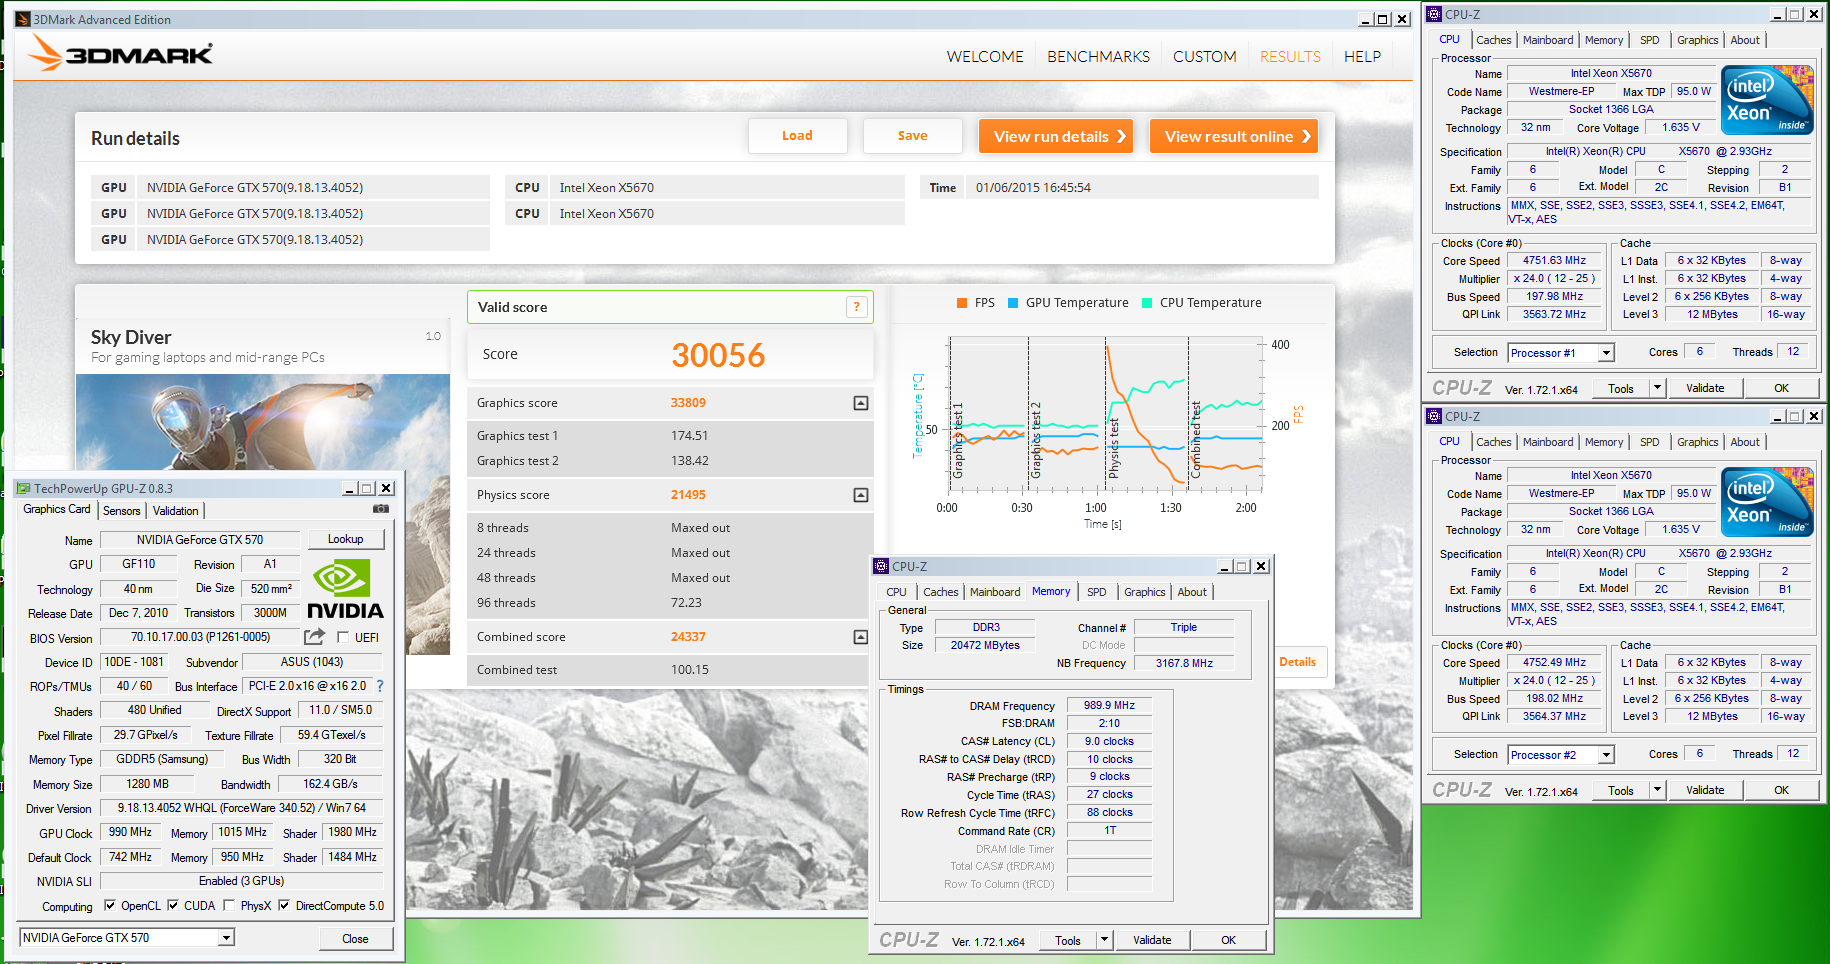Click Validate in second CPU-Z window
The image size is (1830, 964).
click(1705, 790)
